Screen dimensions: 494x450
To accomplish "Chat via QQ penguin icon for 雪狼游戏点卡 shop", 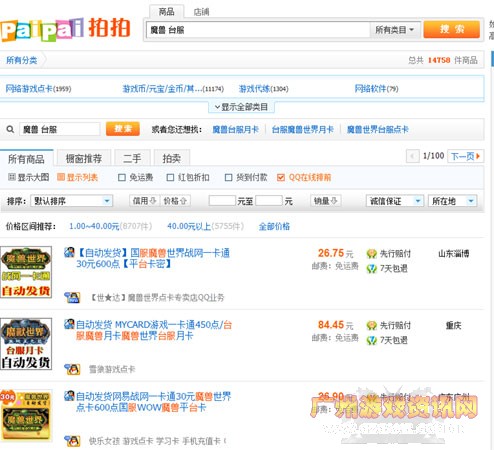I will pos(72,369).
